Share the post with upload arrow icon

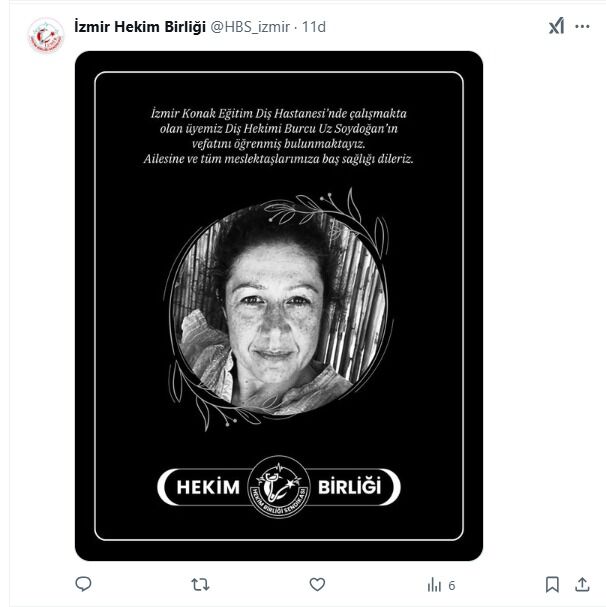coord(582,585)
